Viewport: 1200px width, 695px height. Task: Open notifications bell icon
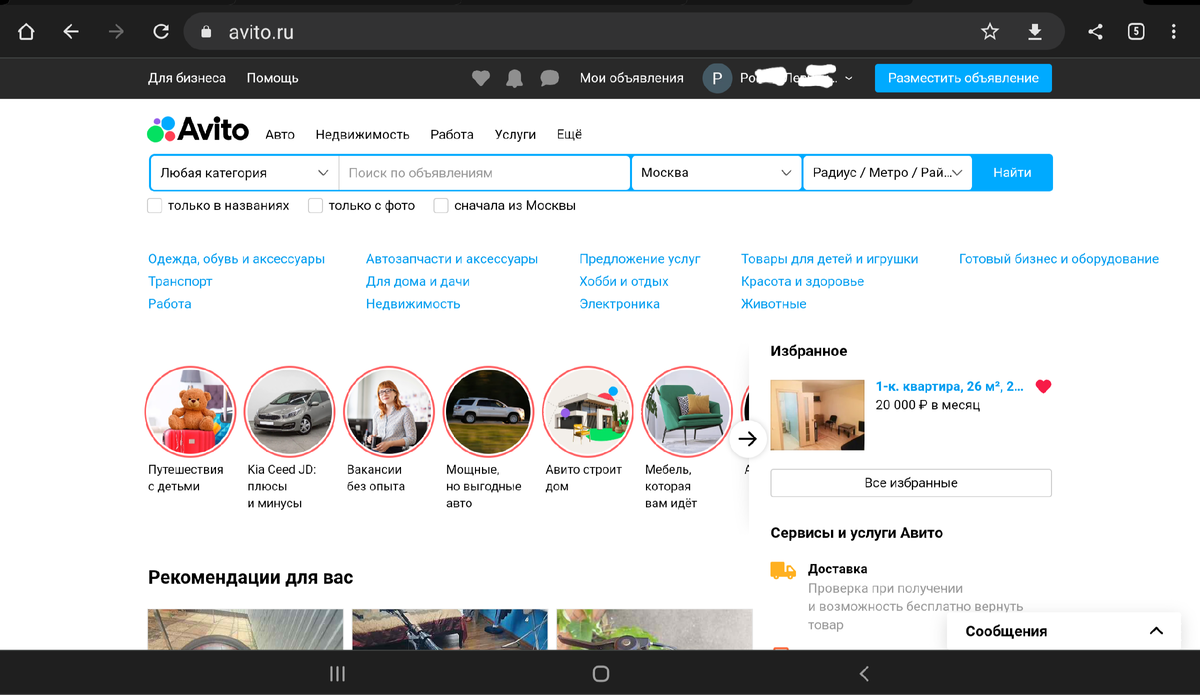coord(514,78)
